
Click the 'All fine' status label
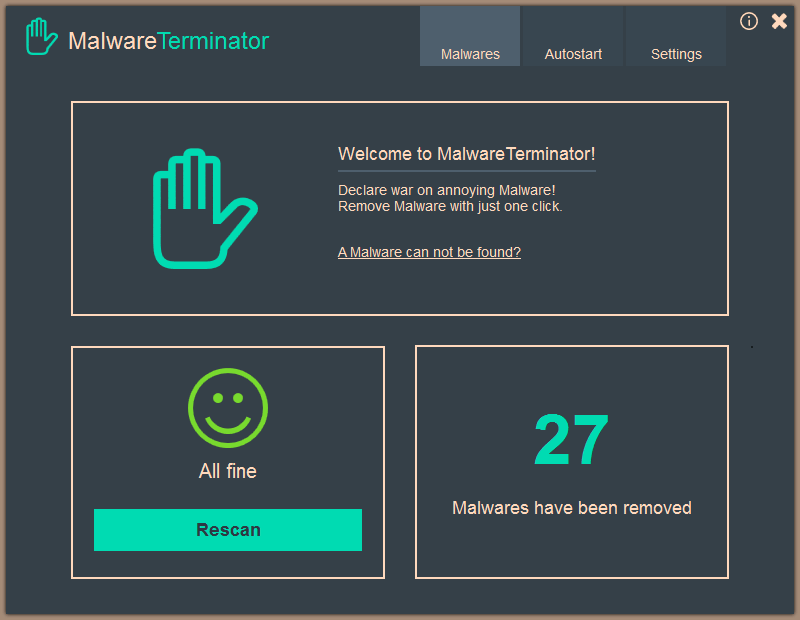coord(228,471)
